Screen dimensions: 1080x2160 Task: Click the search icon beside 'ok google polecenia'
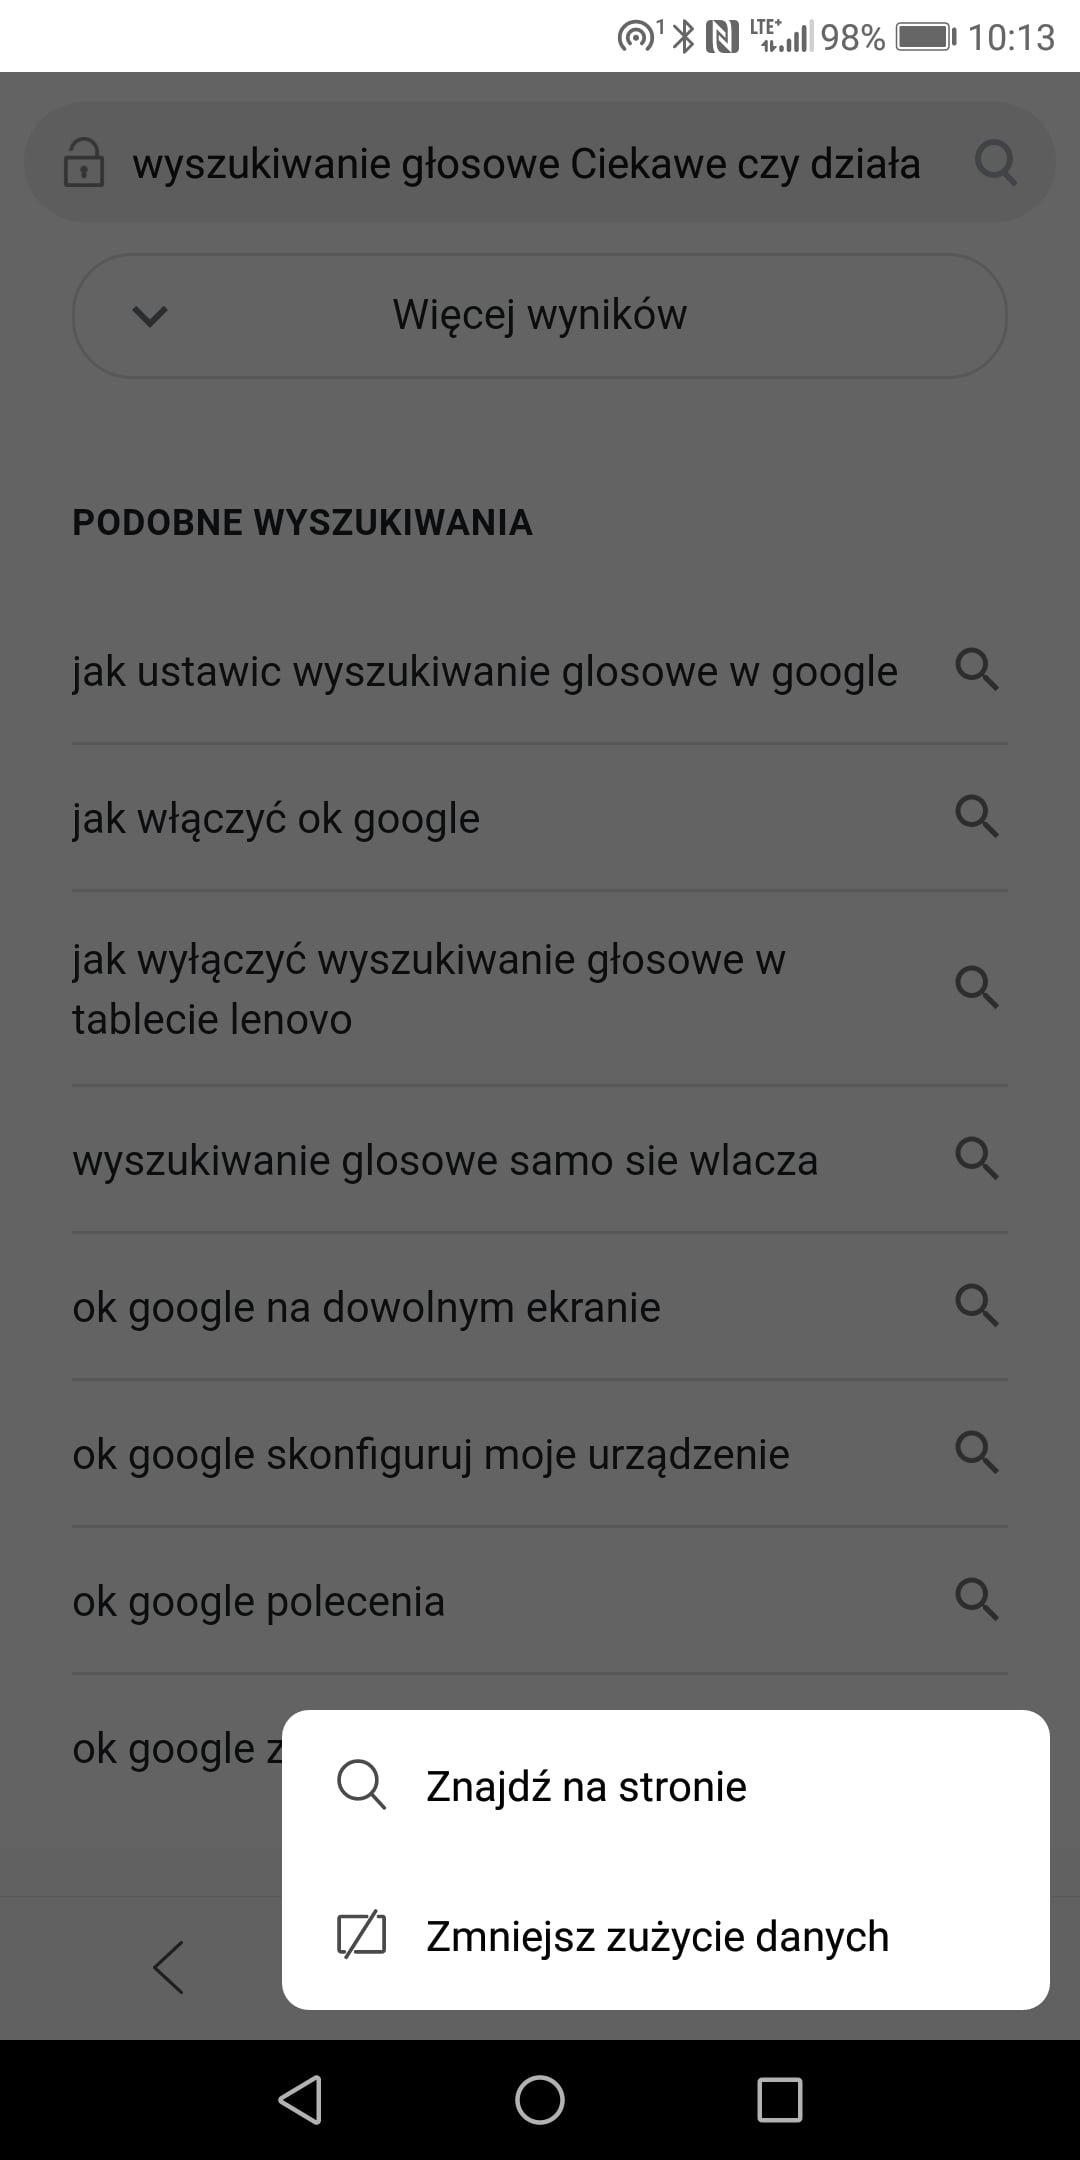click(x=977, y=1599)
